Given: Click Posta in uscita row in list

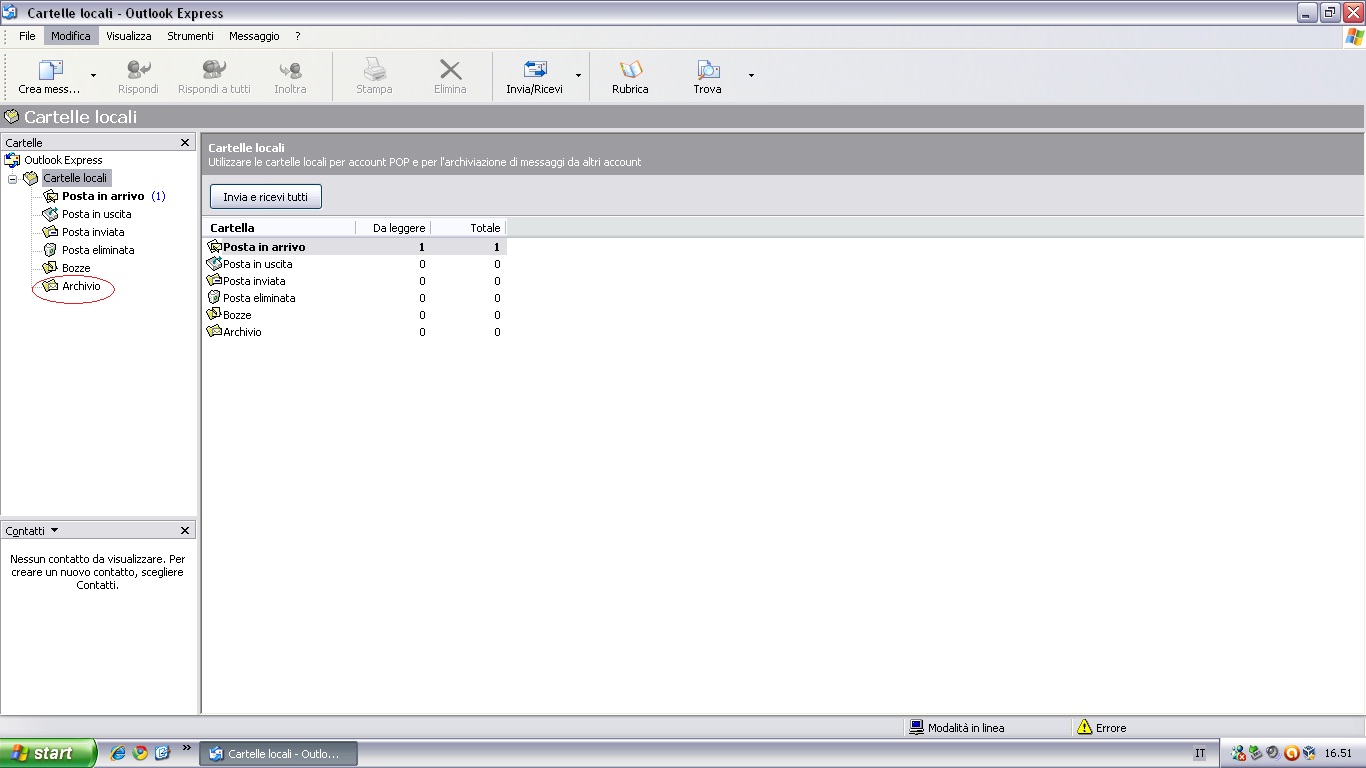Looking at the screenshot, I should tap(355, 264).
